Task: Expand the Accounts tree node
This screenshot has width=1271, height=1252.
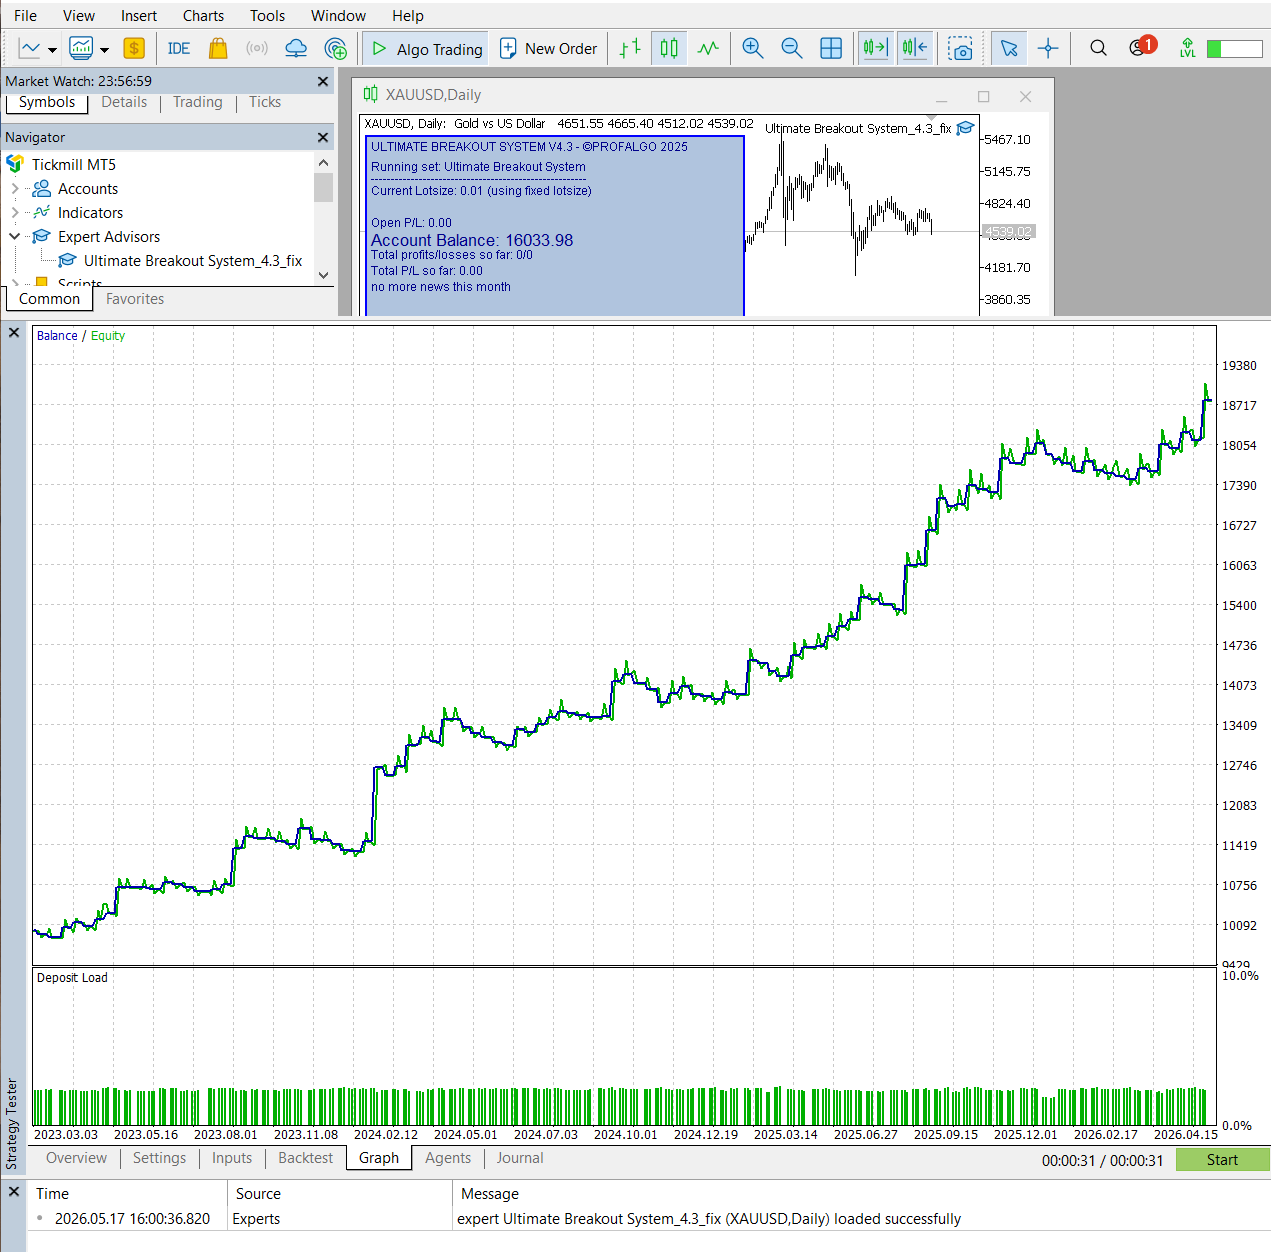Action: point(14,189)
